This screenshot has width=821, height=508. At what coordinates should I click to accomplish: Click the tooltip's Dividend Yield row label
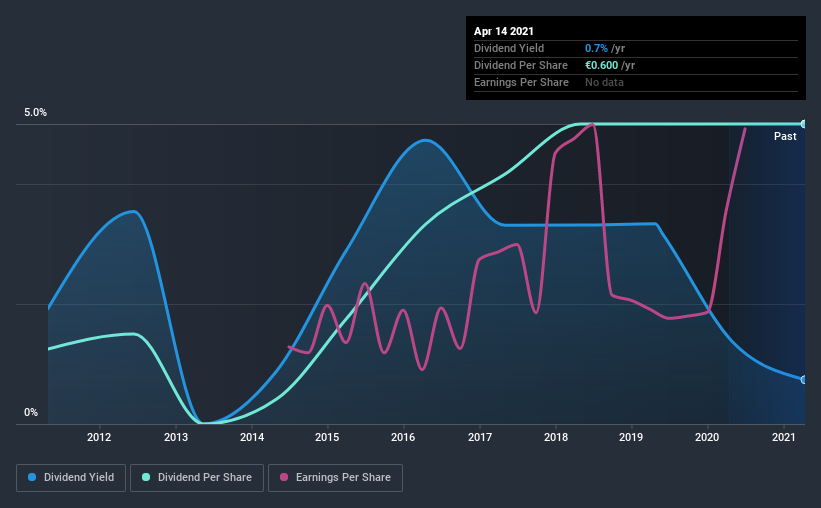pyautogui.click(x=509, y=48)
